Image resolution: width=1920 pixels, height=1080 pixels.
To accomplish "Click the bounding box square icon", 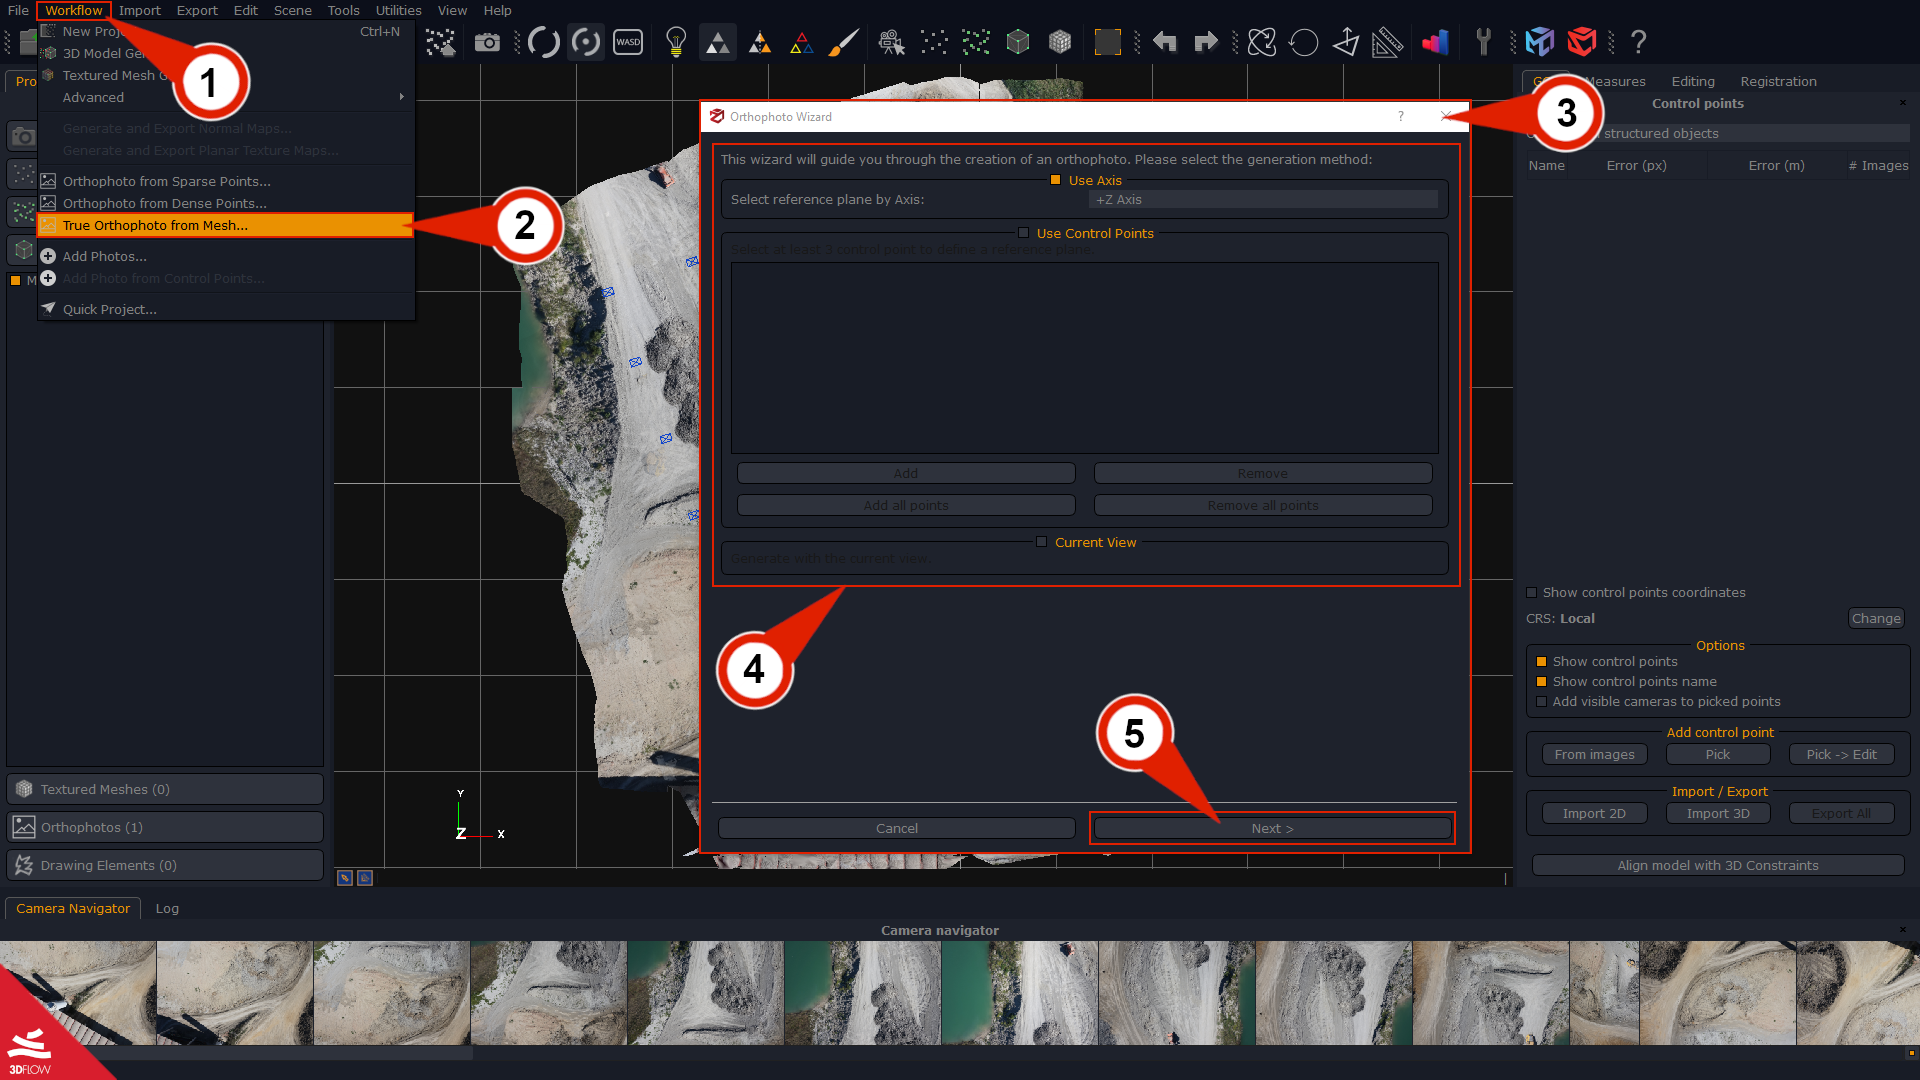I will (1108, 42).
